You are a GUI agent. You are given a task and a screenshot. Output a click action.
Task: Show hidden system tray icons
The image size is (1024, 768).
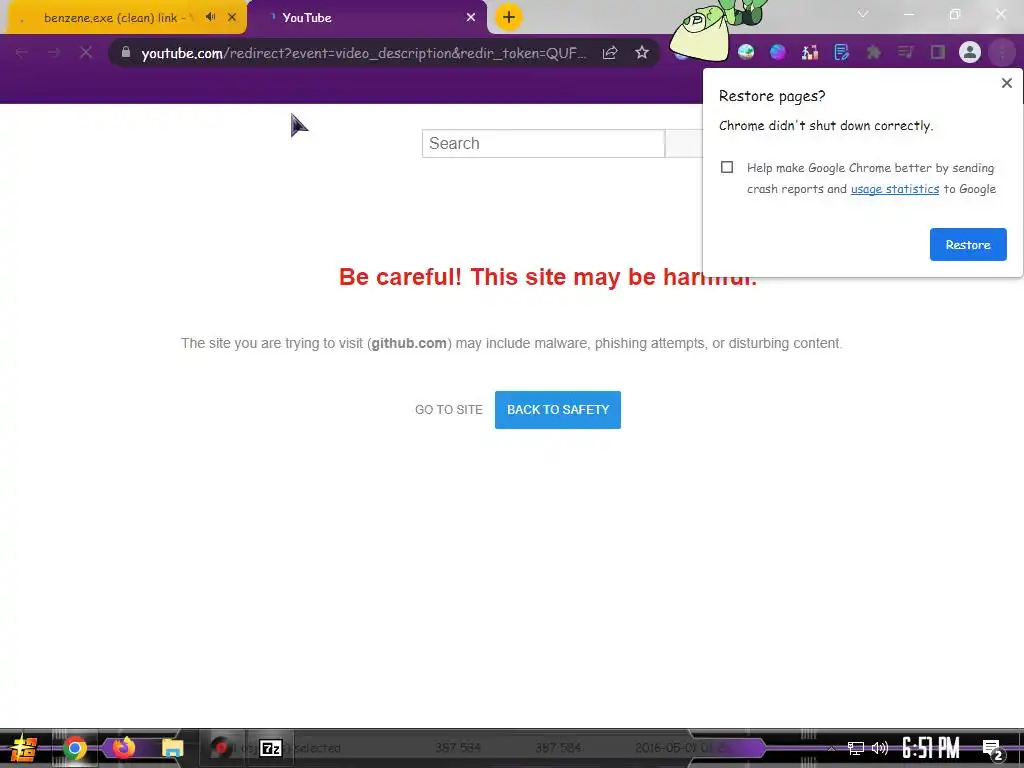[x=831, y=748]
